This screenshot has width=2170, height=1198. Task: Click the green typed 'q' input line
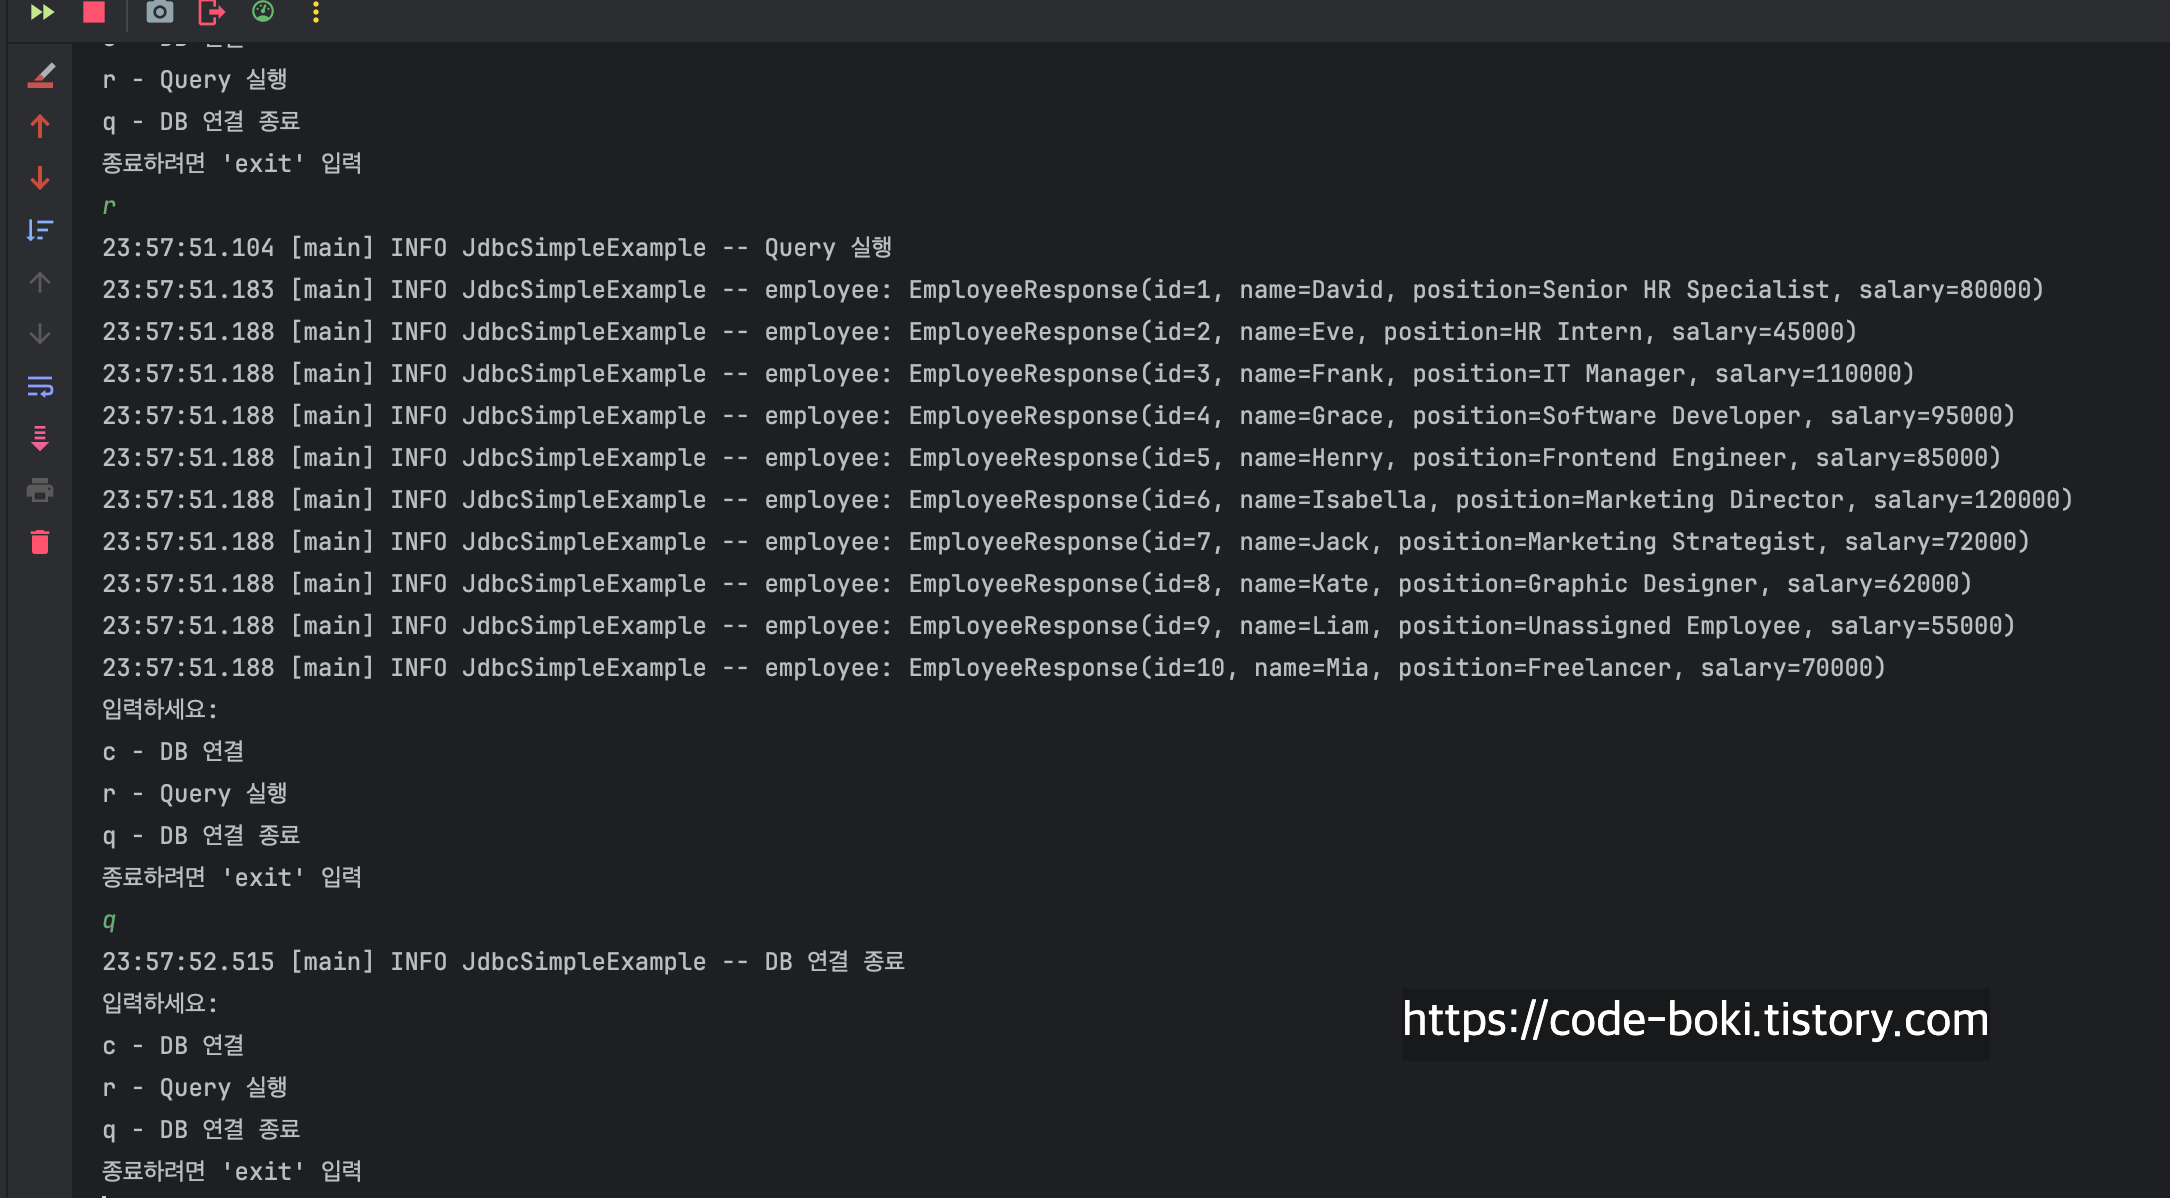(x=109, y=920)
